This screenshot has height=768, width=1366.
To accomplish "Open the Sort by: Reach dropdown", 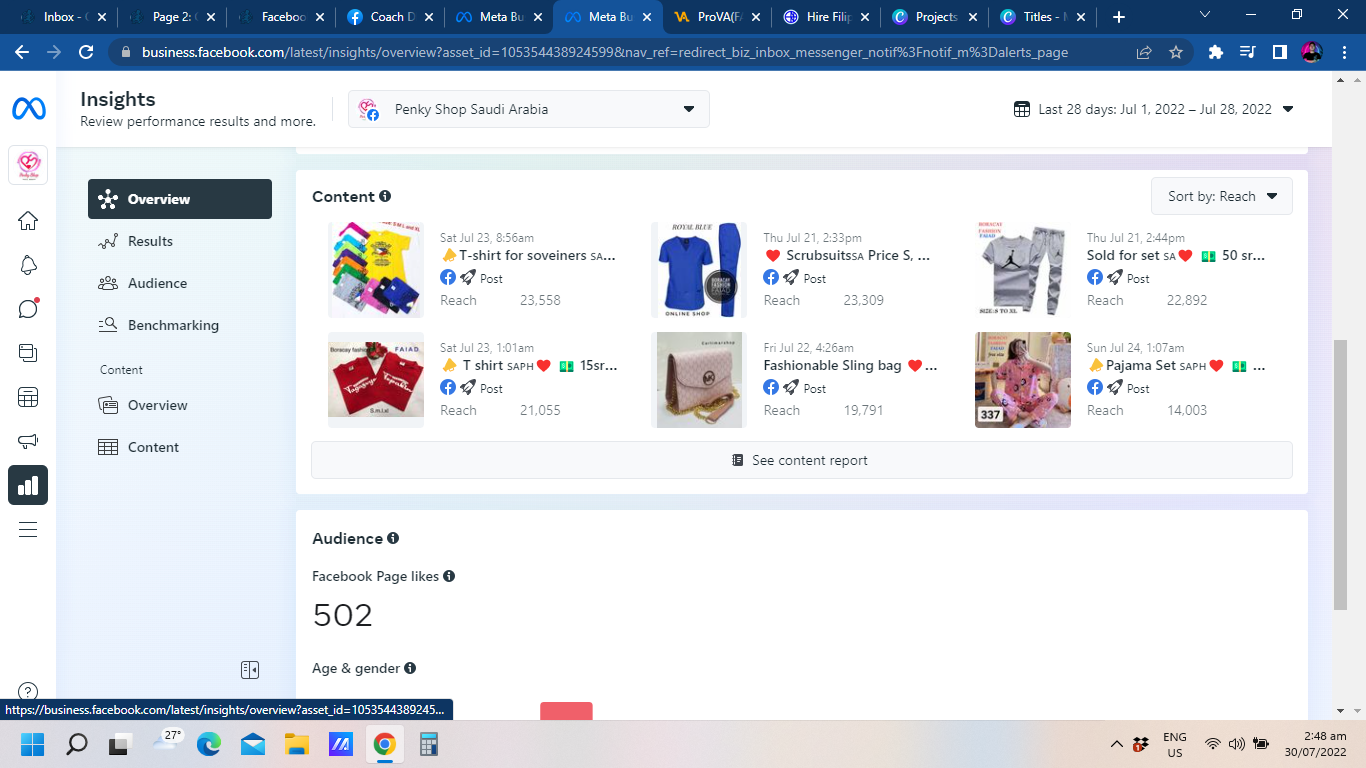I will coord(1222,196).
